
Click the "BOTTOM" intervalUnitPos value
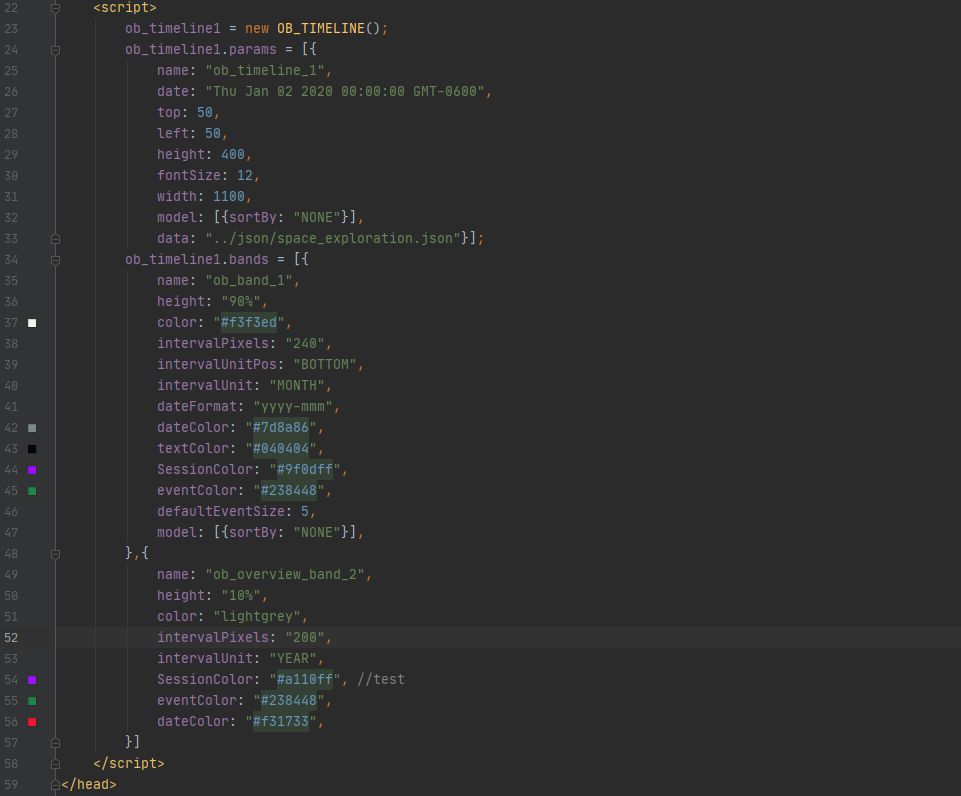(324, 365)
